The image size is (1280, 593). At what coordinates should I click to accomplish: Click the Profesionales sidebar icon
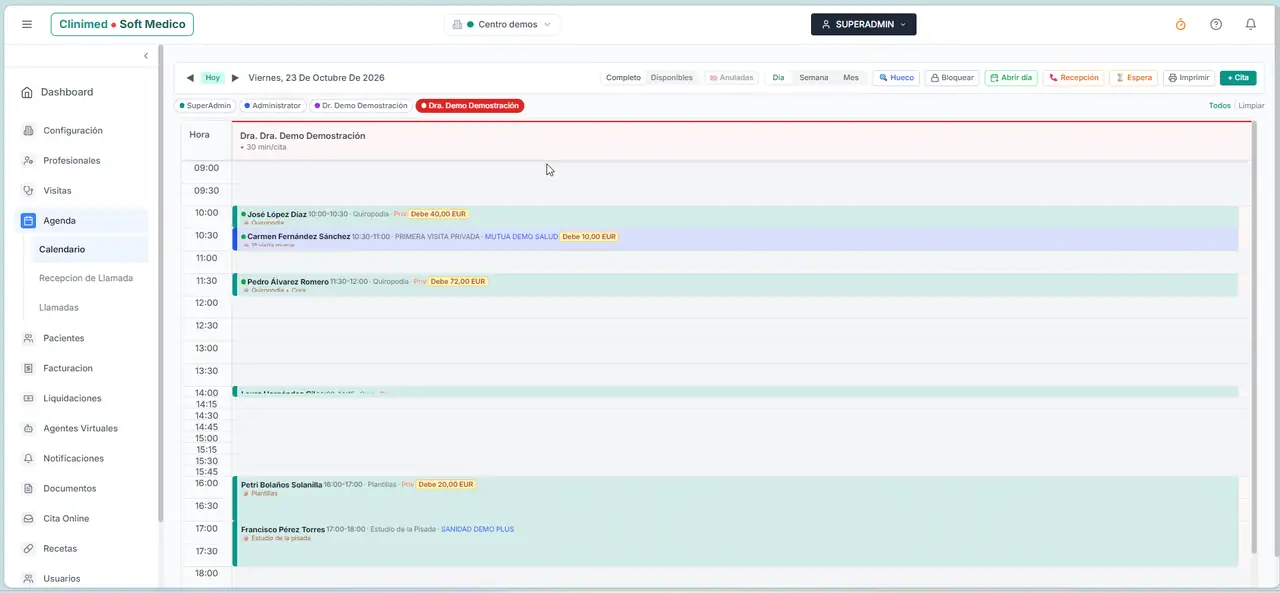29,161
